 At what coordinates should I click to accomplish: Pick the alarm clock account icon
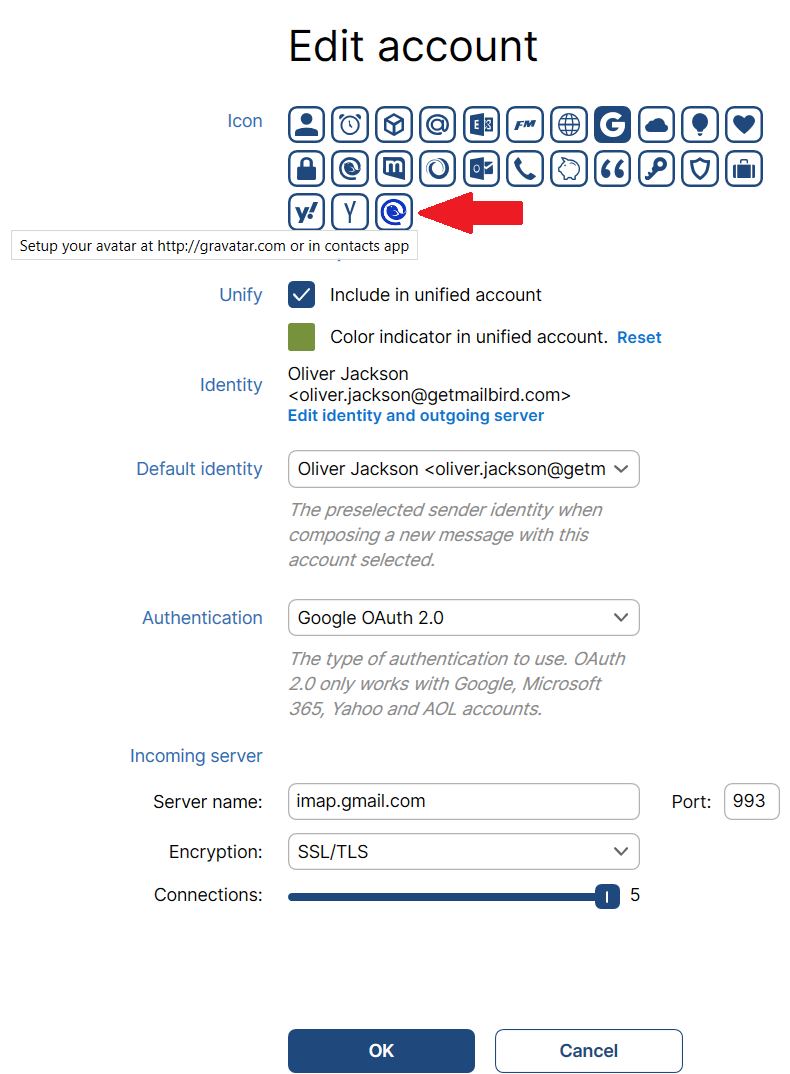(x=350, y=124)
